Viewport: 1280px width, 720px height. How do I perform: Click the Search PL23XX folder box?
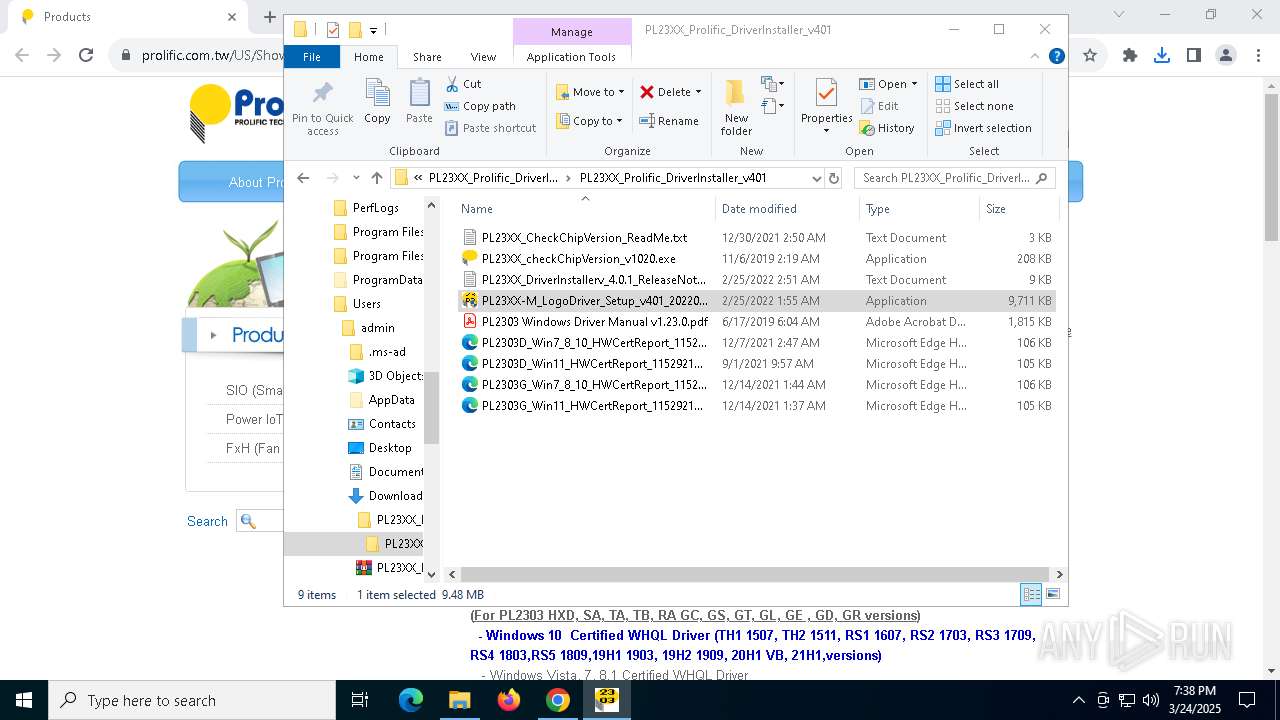pyautogui.click(x=954, y=178)
